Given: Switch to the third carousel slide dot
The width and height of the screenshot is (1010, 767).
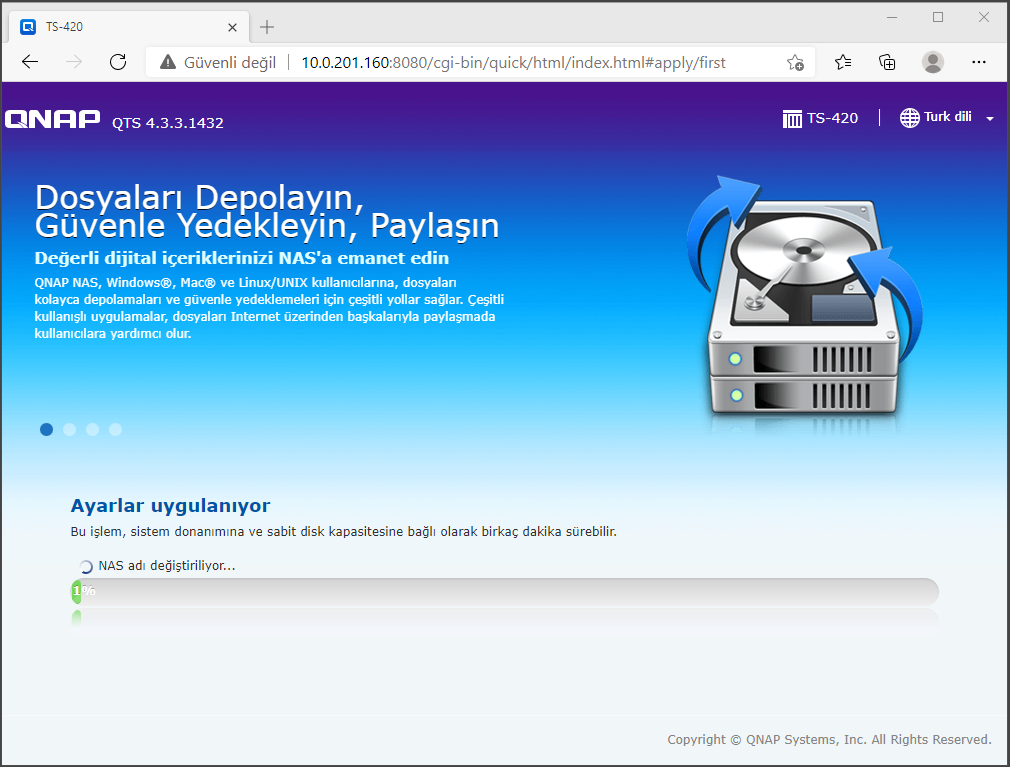Looking at the screenshot, I should tap(92, 429).
